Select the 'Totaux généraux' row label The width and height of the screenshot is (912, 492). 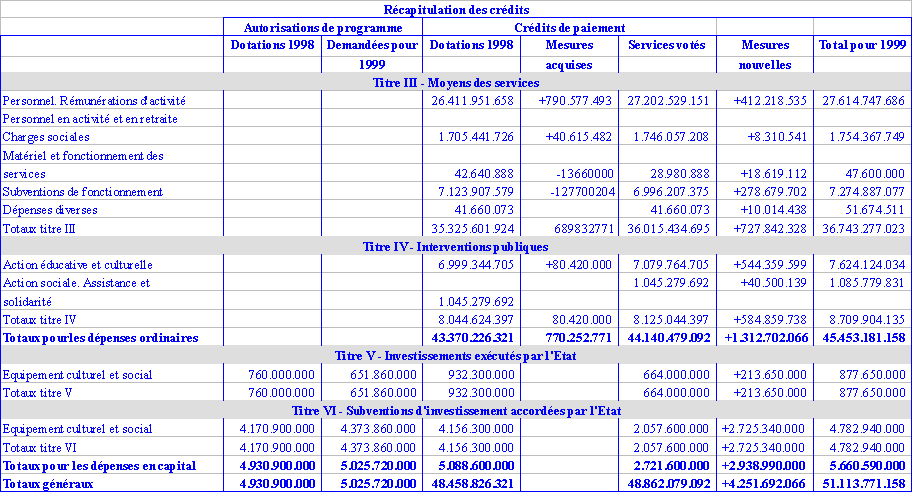pos(47,484)
